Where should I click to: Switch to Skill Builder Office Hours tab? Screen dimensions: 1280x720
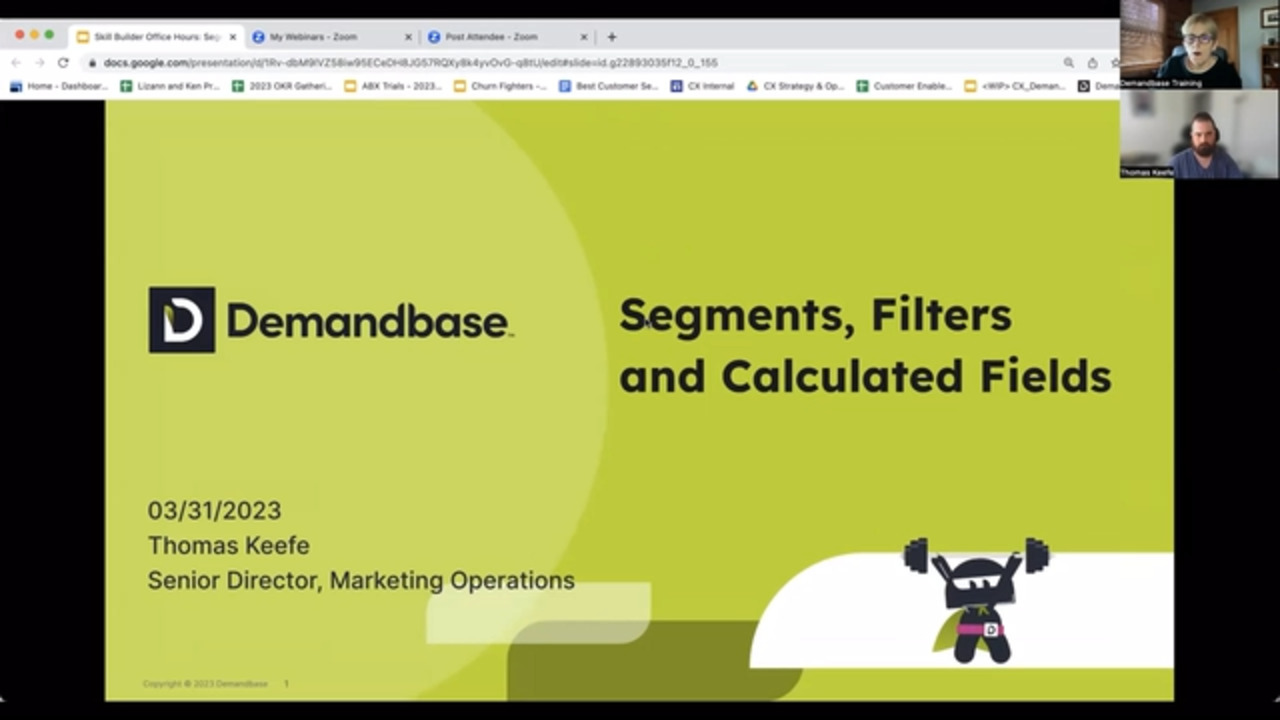tap(156, 37)
